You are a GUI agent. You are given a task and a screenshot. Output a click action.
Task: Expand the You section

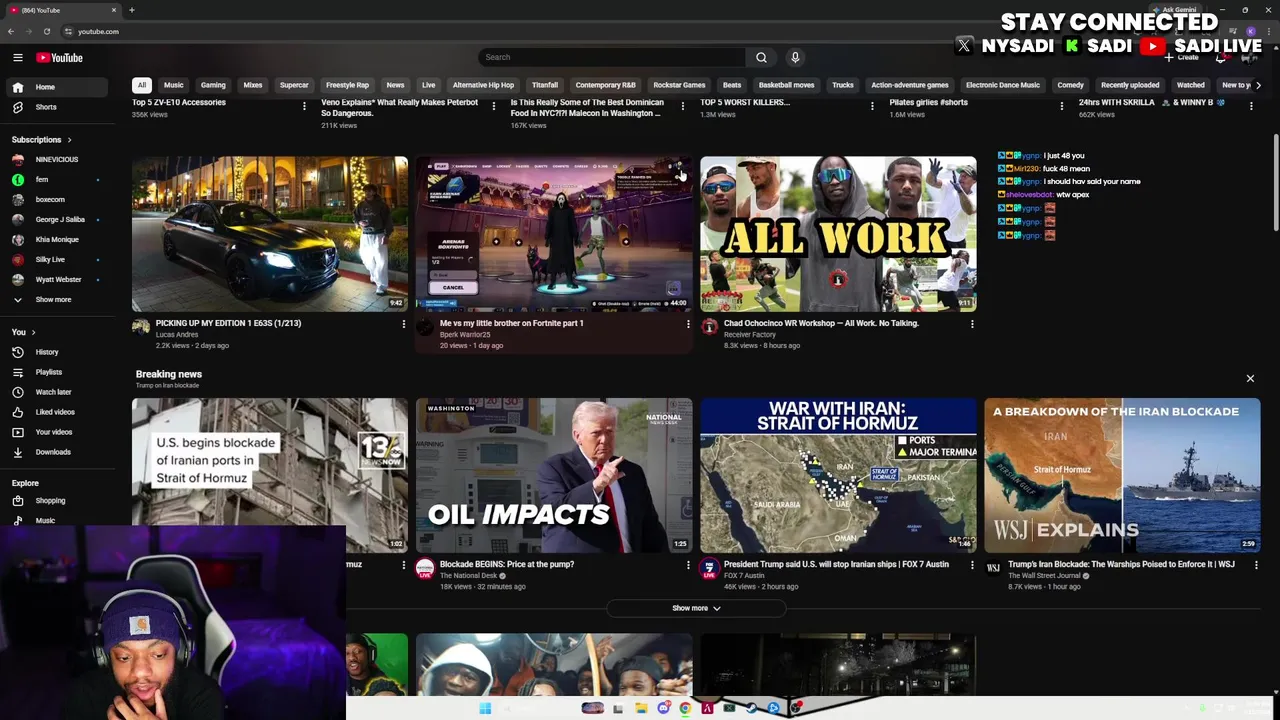(x=23, y=332)
